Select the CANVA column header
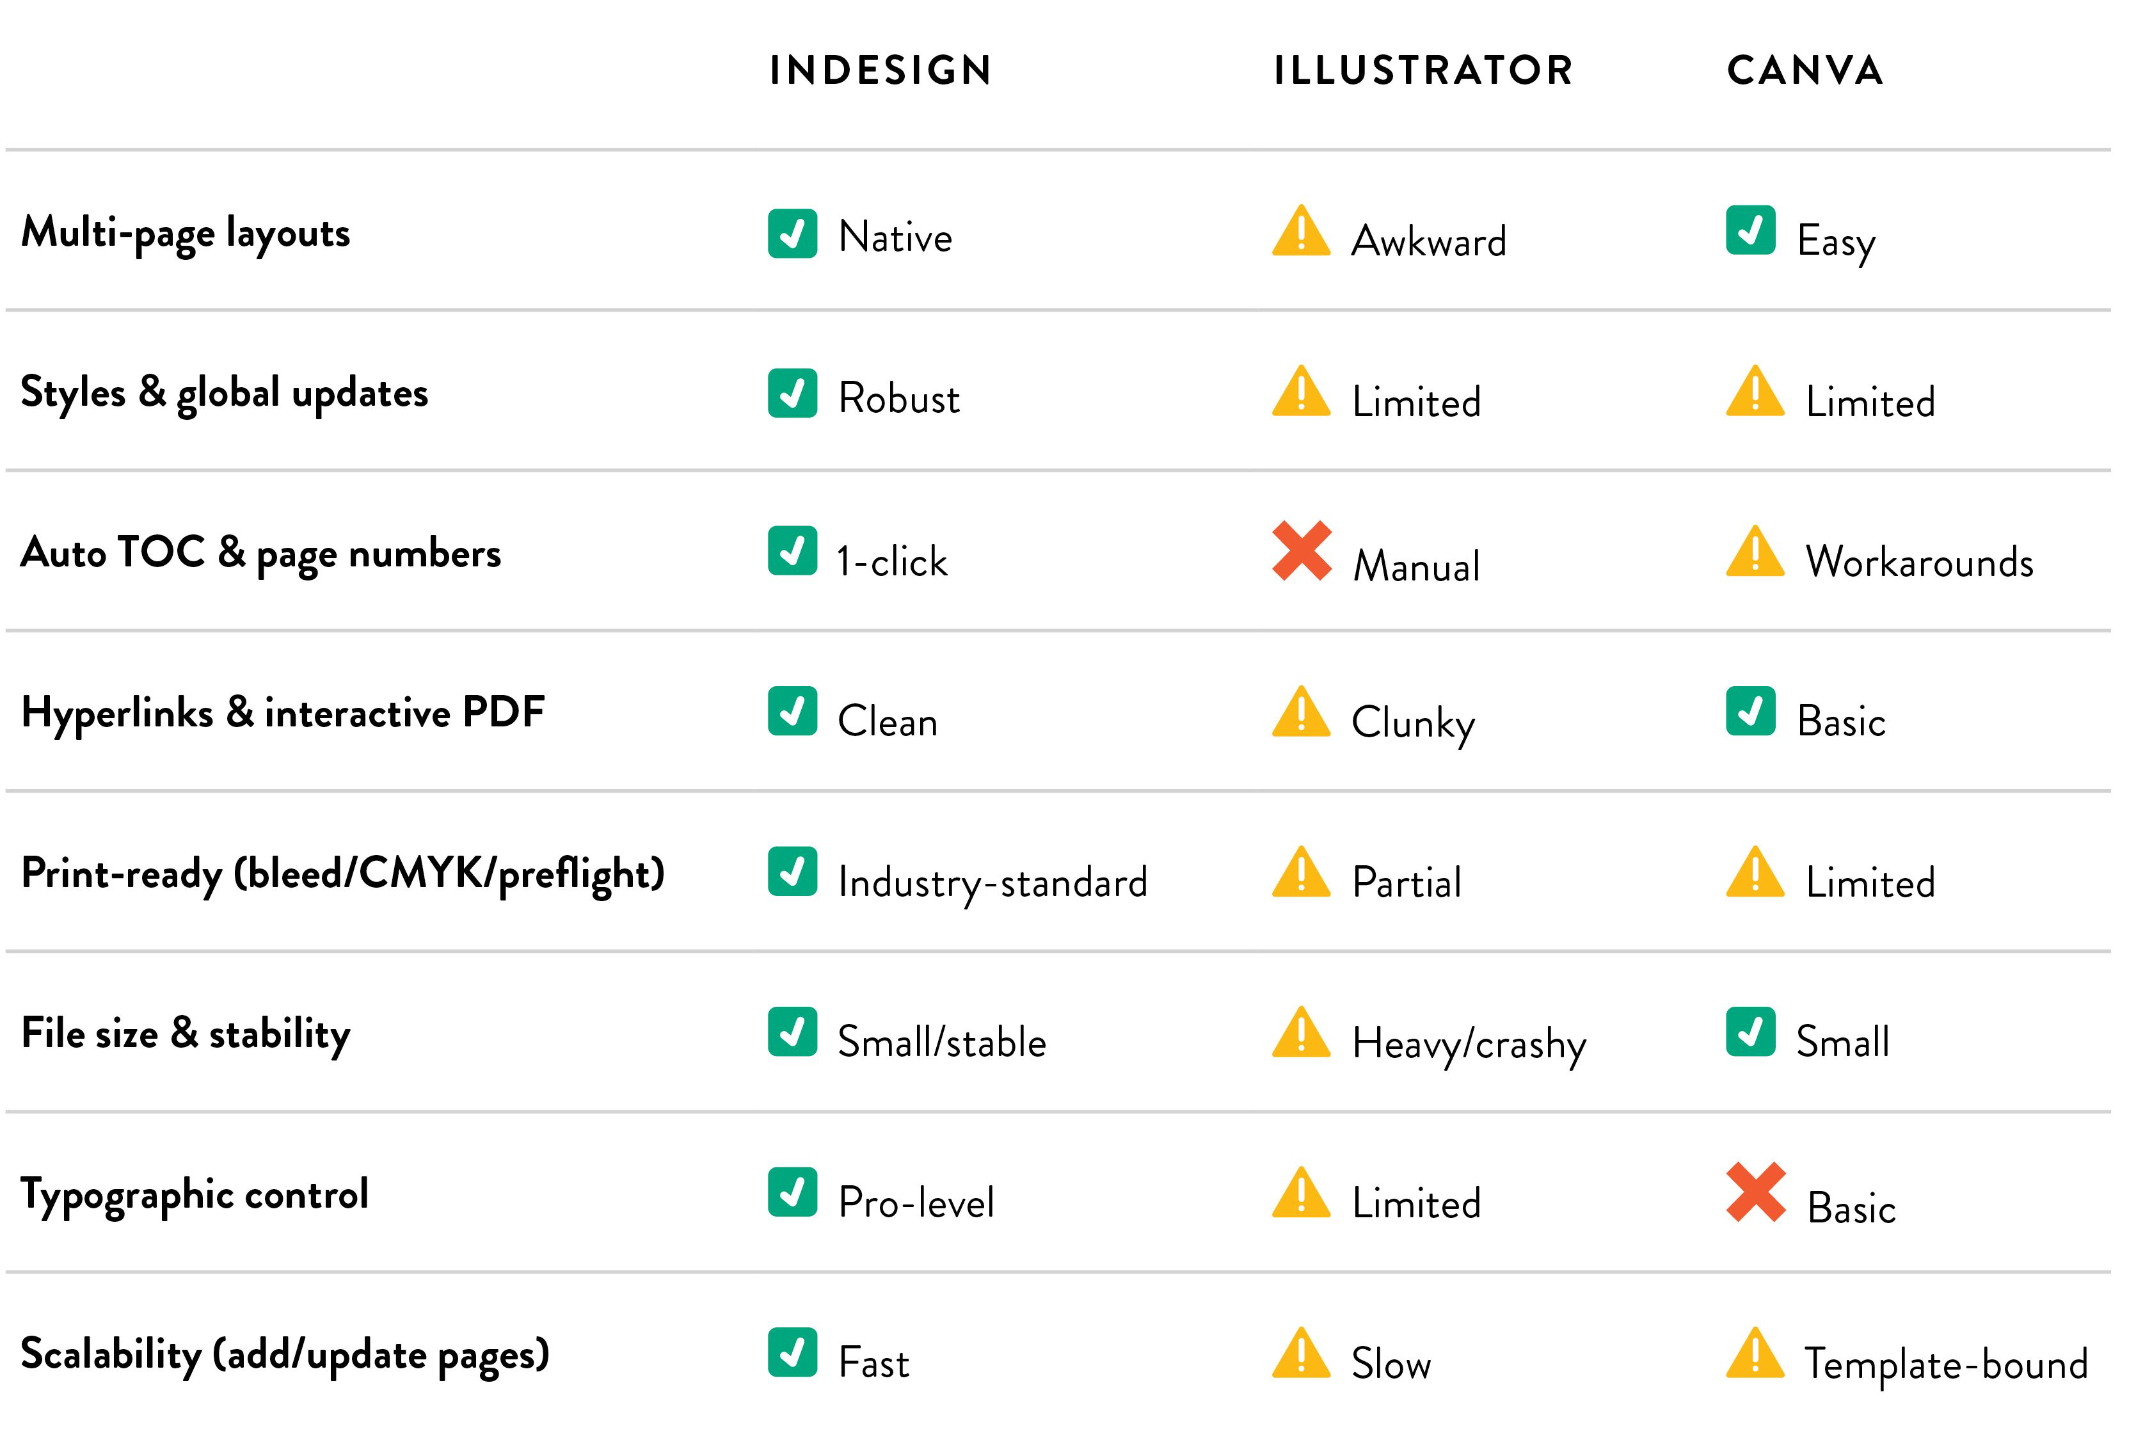This screenshot has width=2136, height=1440. point(1805,71)
